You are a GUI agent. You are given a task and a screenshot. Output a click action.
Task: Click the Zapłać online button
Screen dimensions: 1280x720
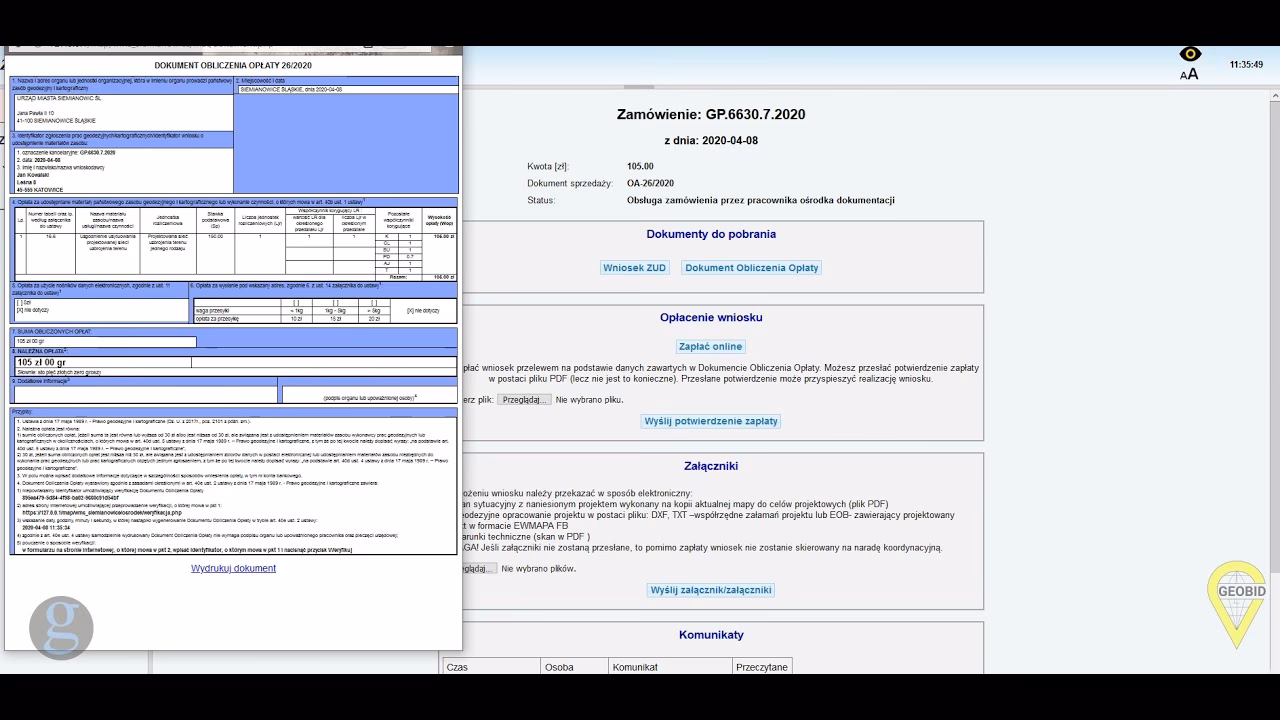[711, 347]
